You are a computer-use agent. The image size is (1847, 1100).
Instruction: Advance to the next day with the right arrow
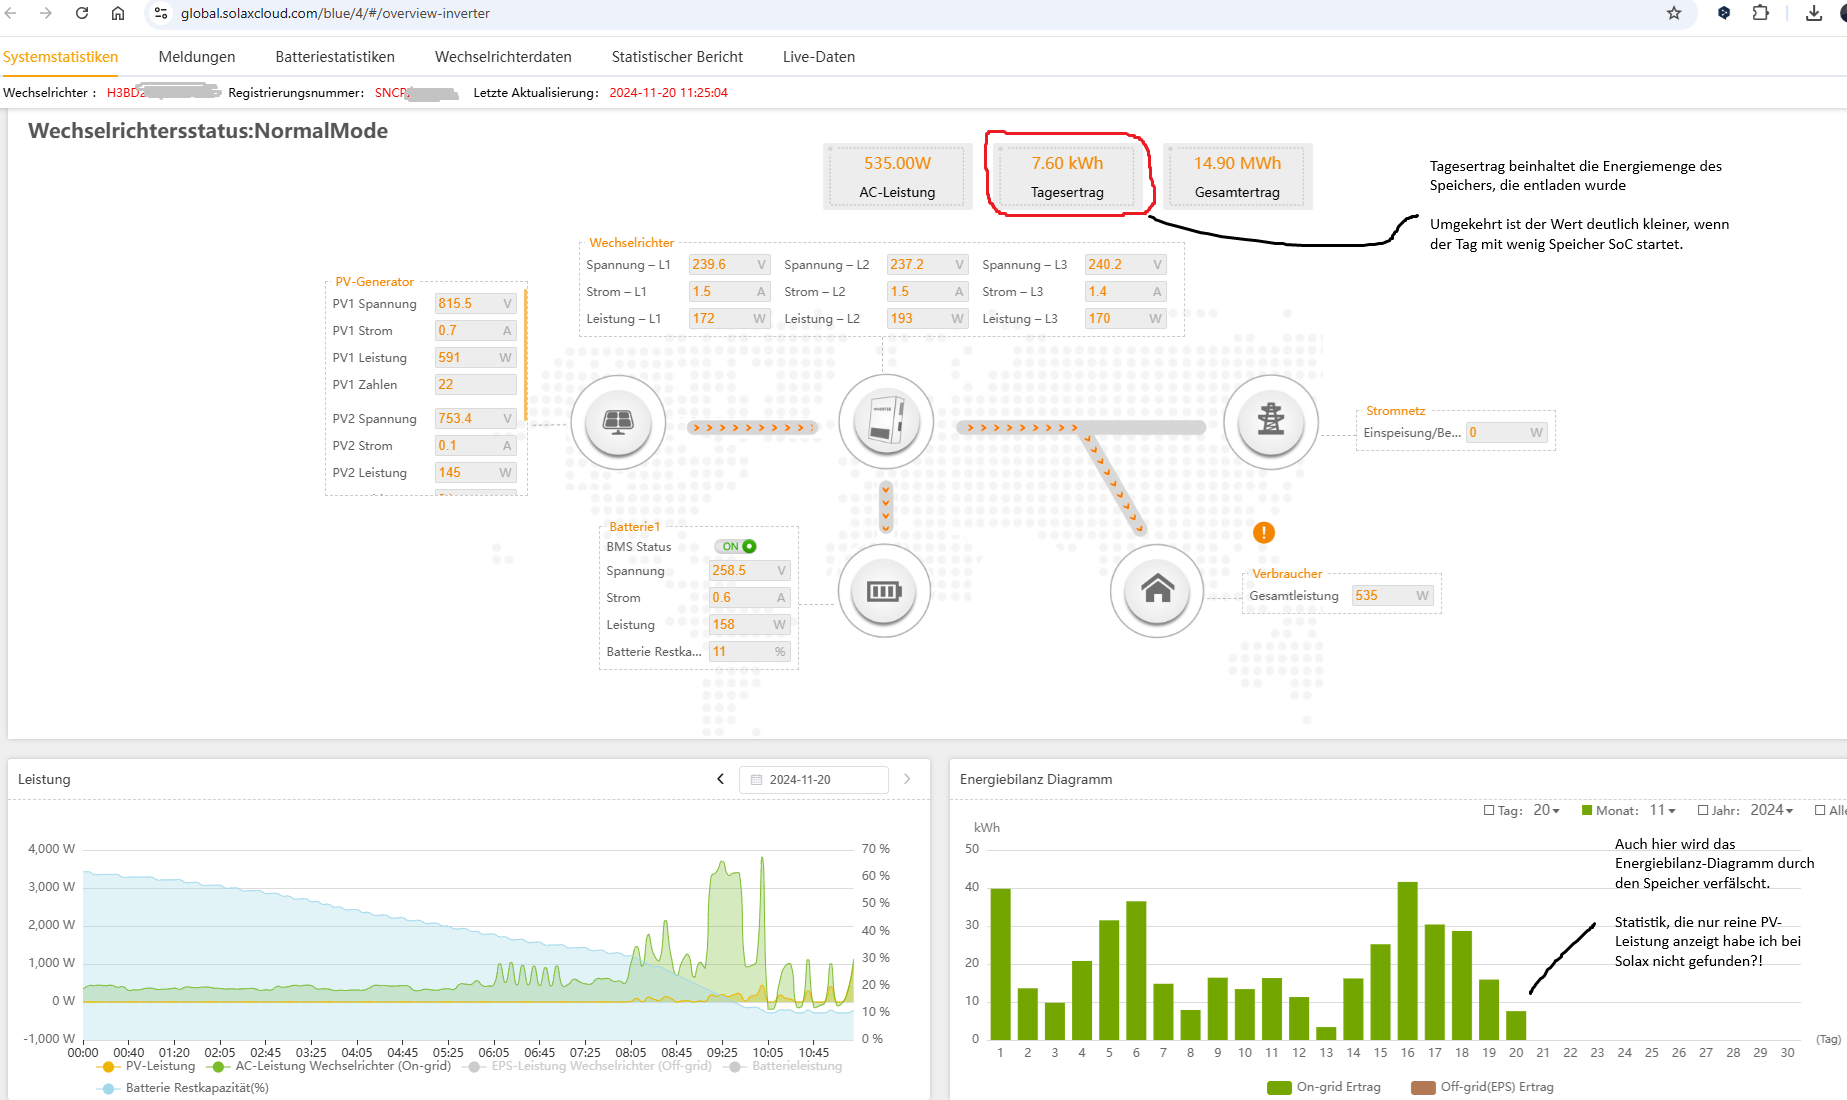pyautogui.click(x=907, y=778)
